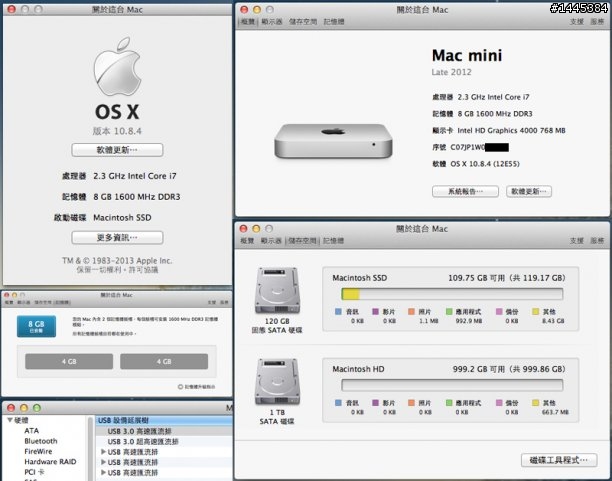Click the 663.7 MB other value
Image resolution: width=612 pixels, height=481 pixels.
[x=555, y=412]
